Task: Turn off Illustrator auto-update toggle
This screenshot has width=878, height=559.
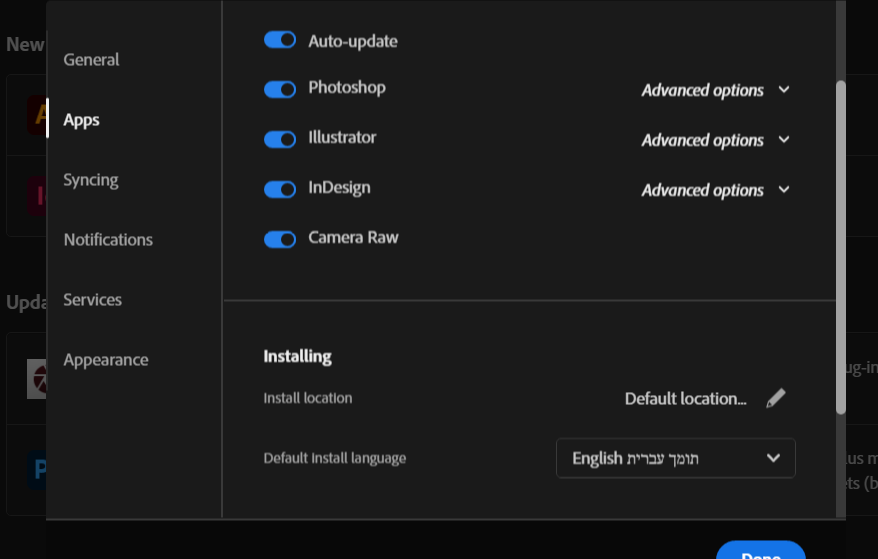Action: (x=280, y=139)
